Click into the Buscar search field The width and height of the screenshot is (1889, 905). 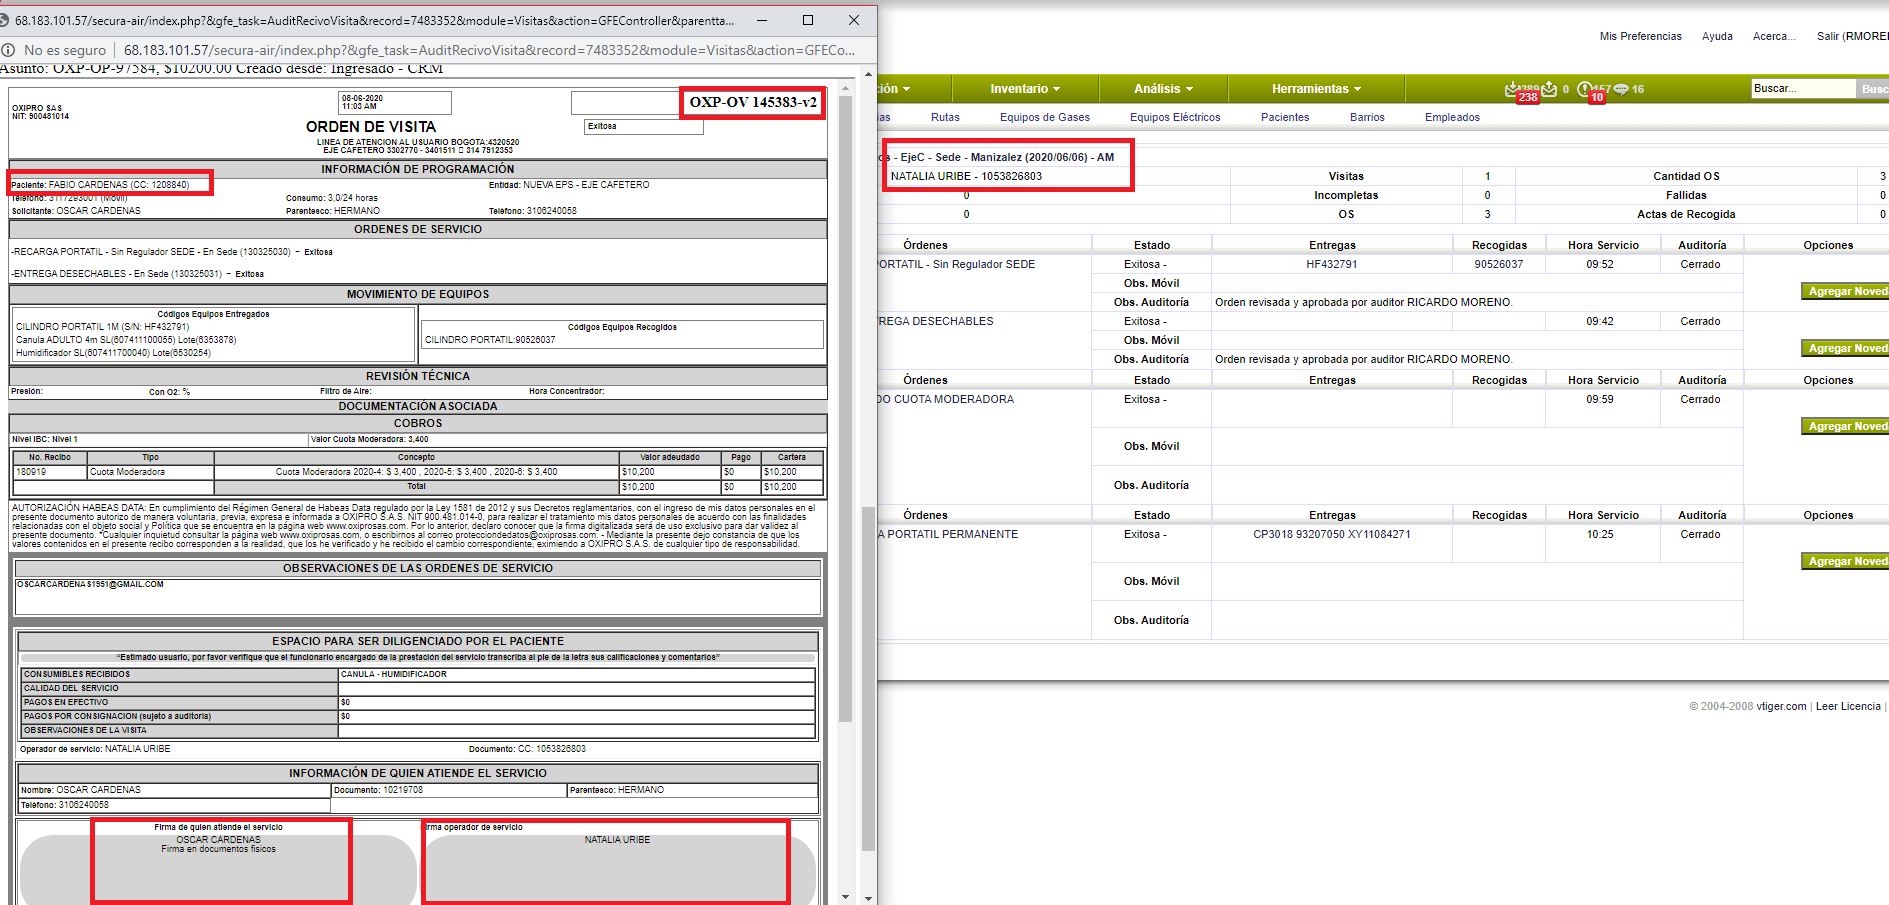1803,88
